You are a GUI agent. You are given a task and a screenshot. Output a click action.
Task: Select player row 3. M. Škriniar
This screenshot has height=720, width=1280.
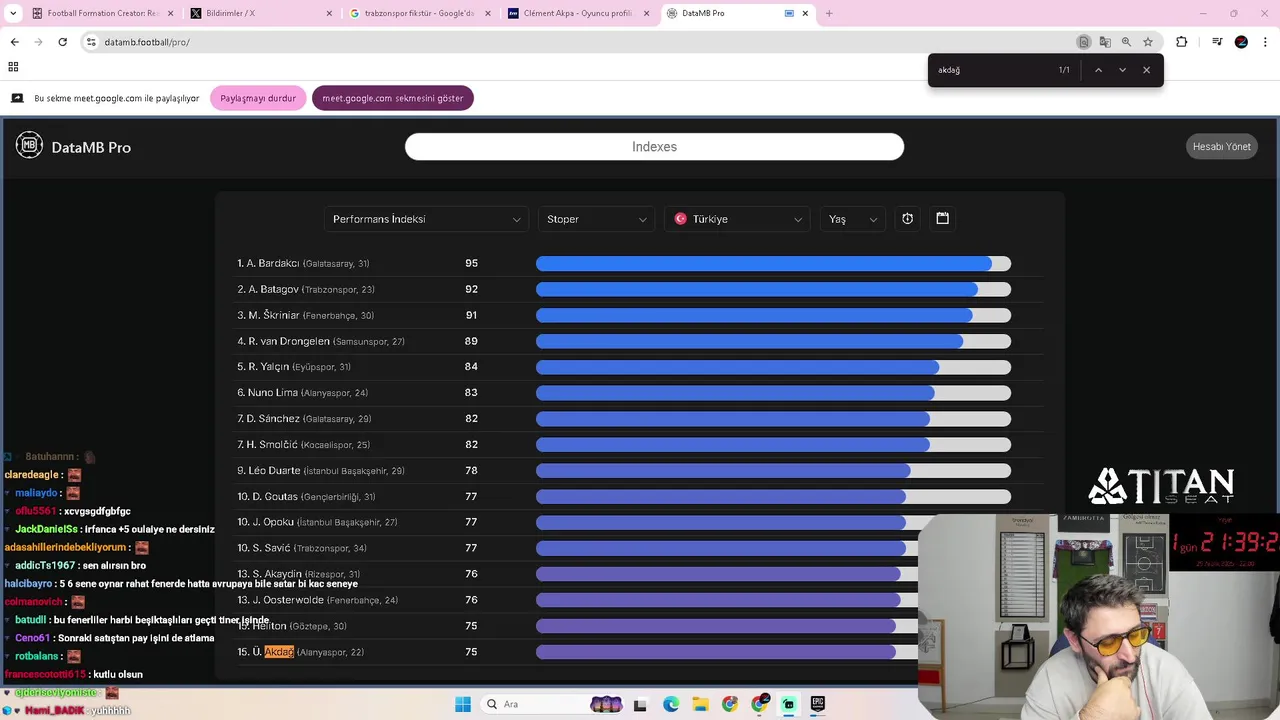click(640, 315)
